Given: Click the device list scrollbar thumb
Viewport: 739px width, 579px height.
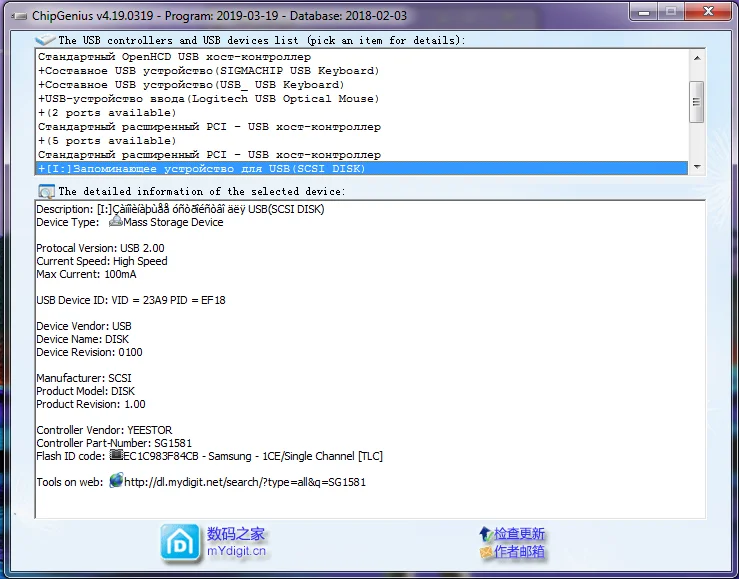Looking at the screenshot, I should (x=697, y=102).
